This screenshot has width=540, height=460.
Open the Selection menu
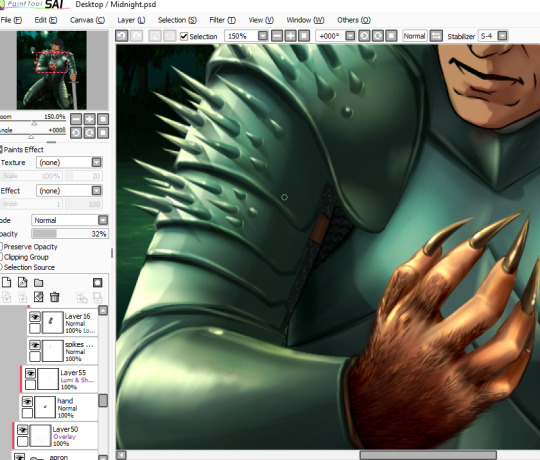click(177, 20)
